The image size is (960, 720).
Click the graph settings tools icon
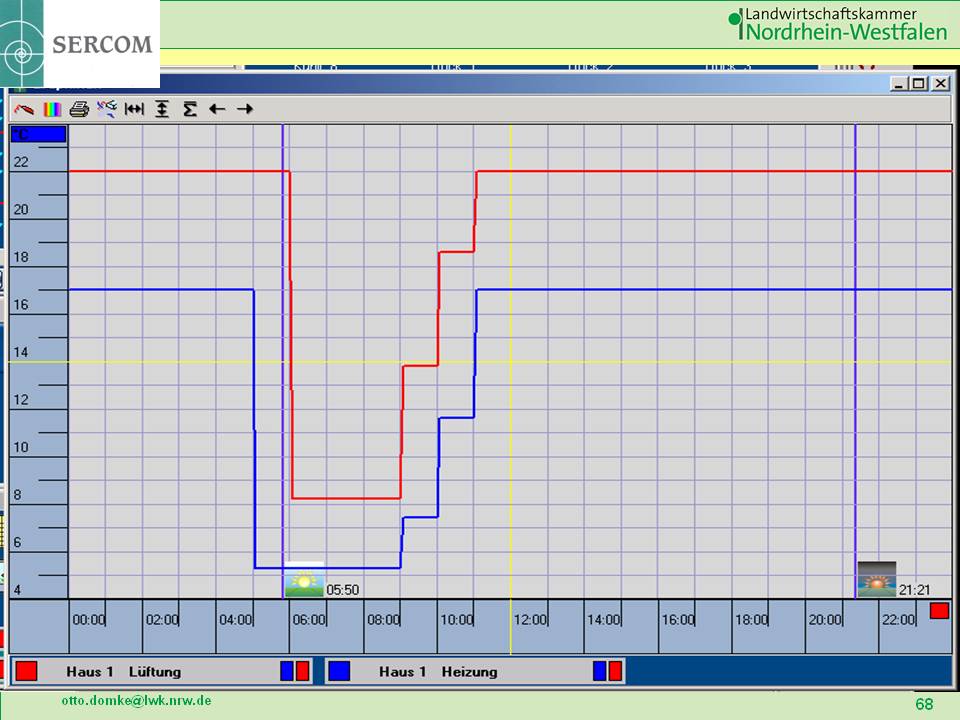107,109
